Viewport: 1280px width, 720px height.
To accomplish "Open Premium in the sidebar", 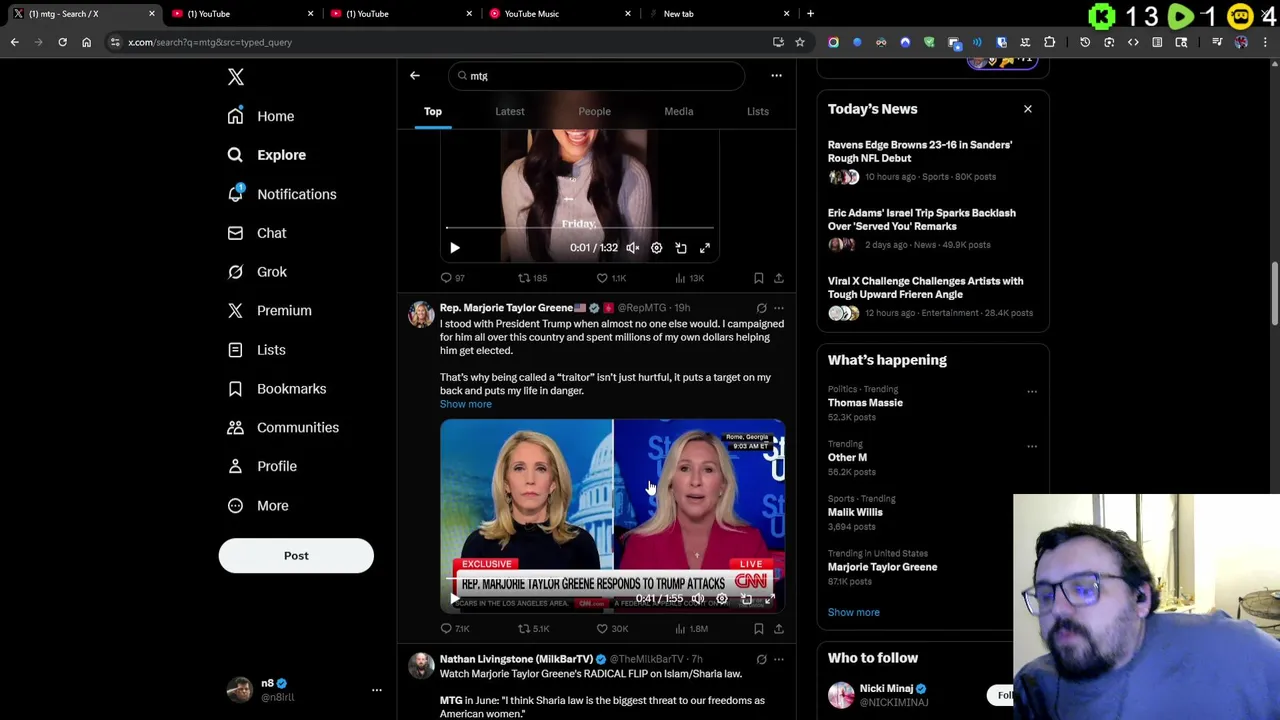I will tap(268, 311).
